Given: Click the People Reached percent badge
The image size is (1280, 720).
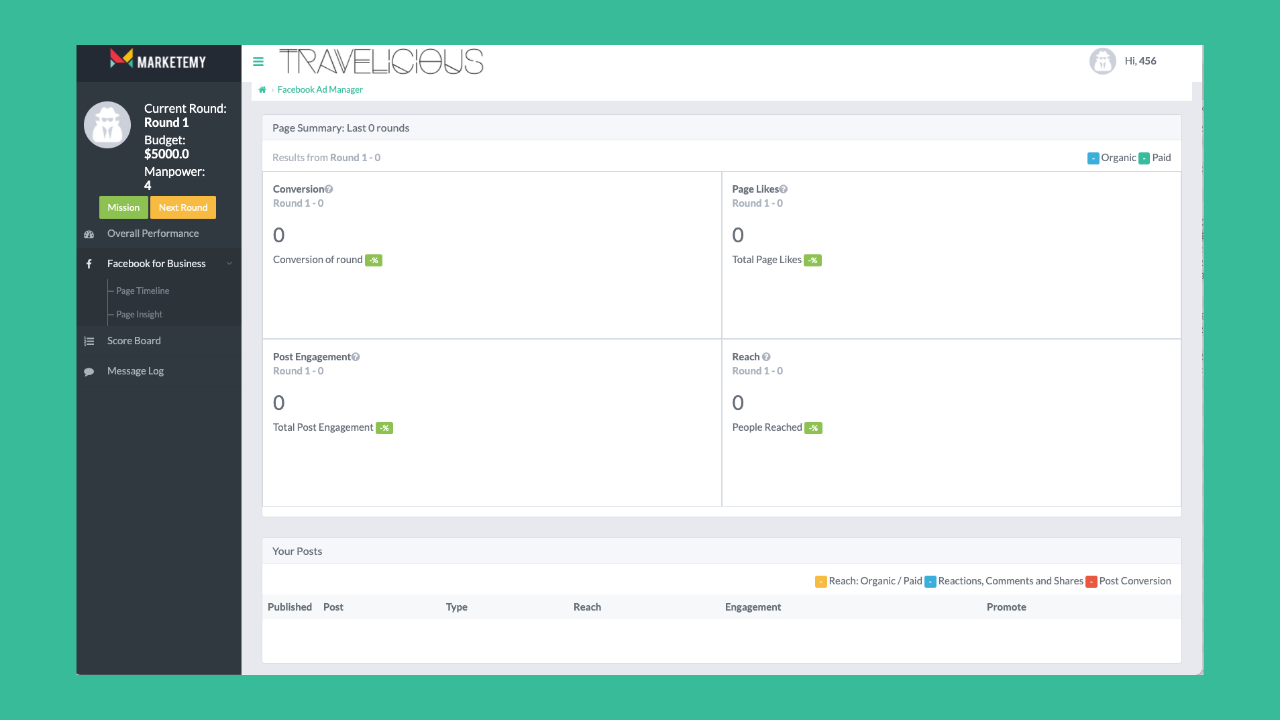Looking at the screenshot, I should [814, 428].
